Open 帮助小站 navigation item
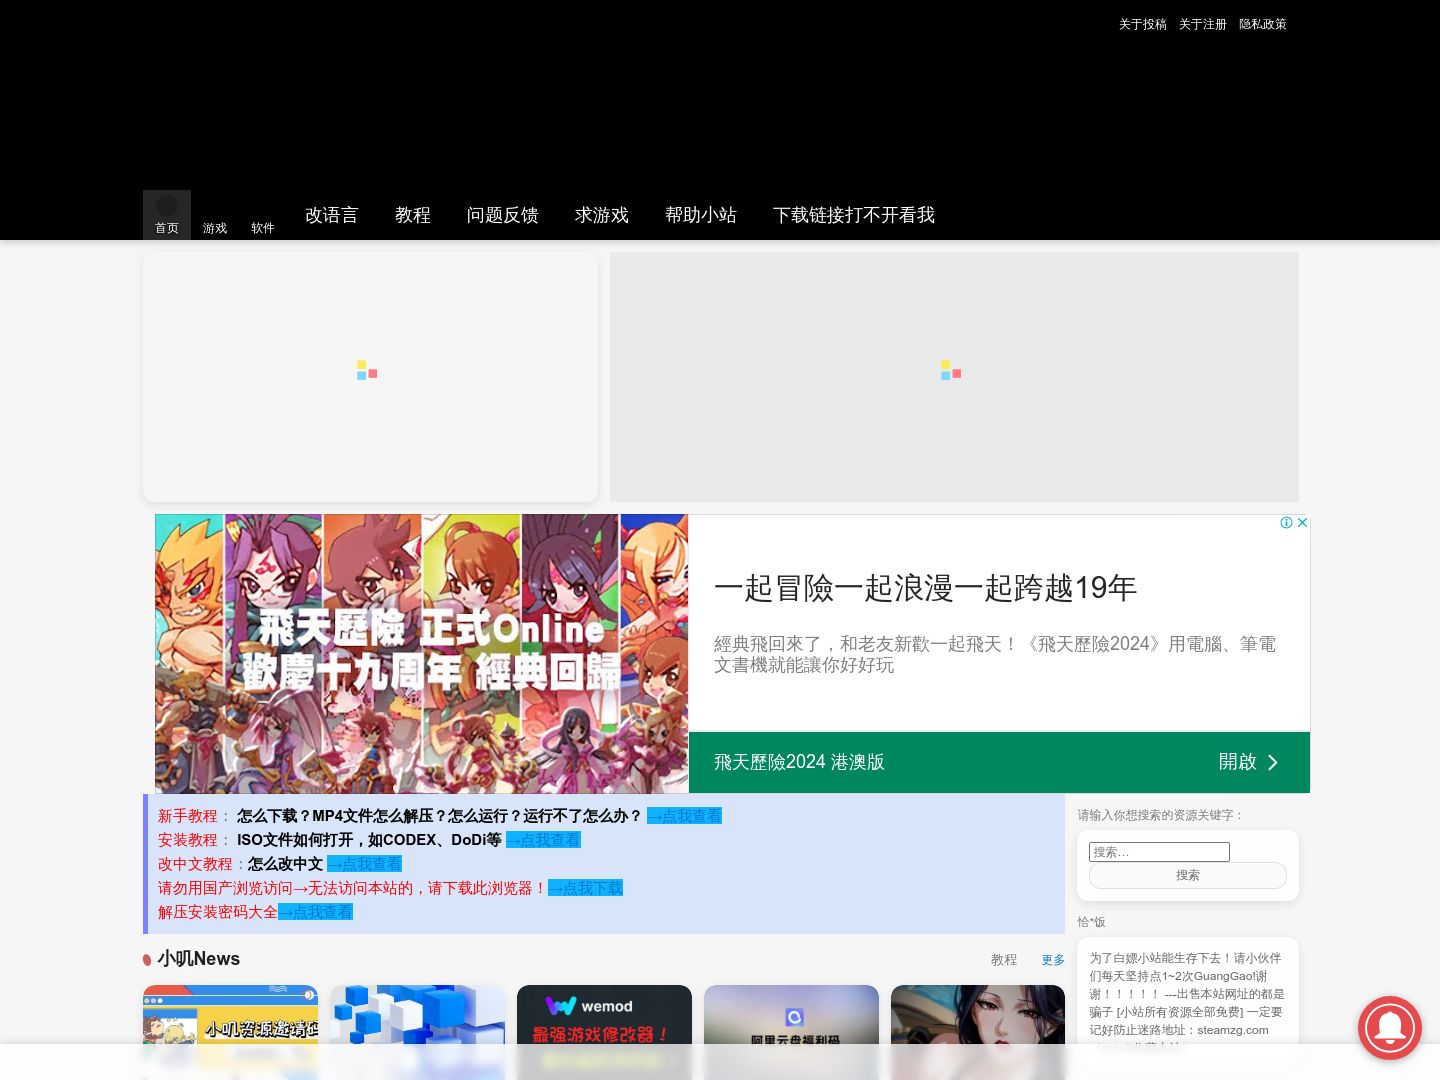This screenshot has width=1440, height=1080. pos(701,215)
